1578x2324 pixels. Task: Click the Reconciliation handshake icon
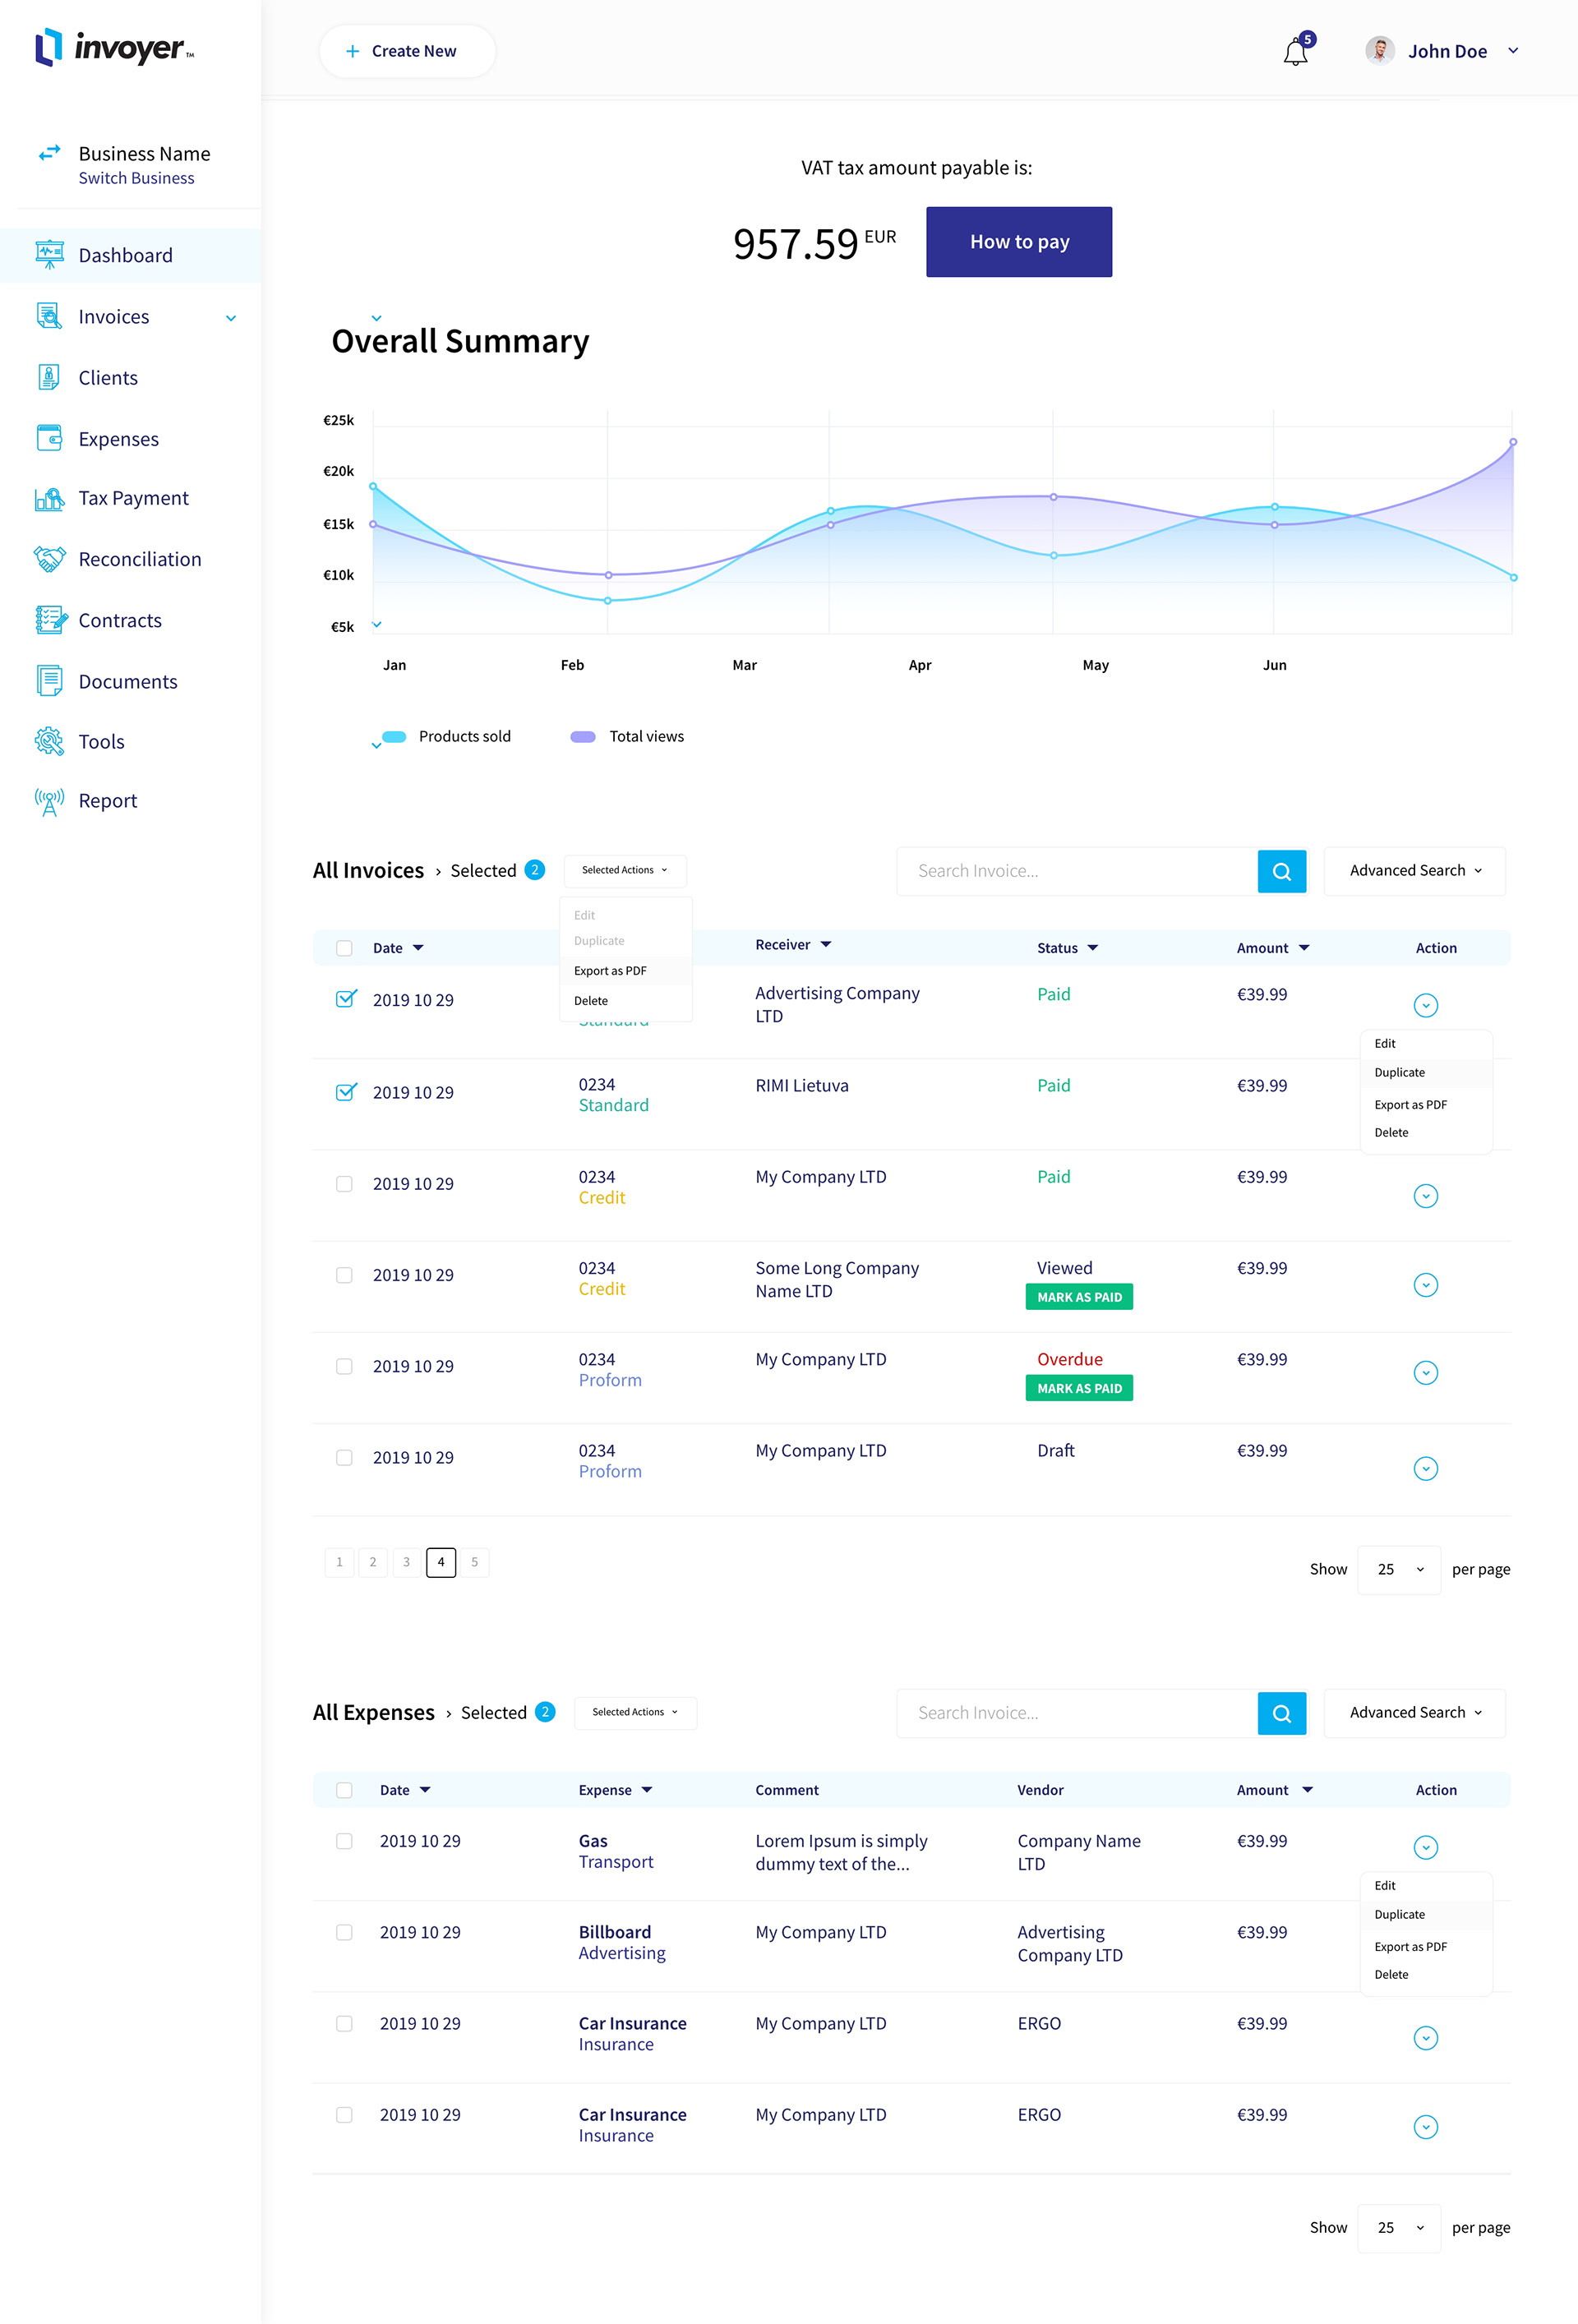pos(49,559)
